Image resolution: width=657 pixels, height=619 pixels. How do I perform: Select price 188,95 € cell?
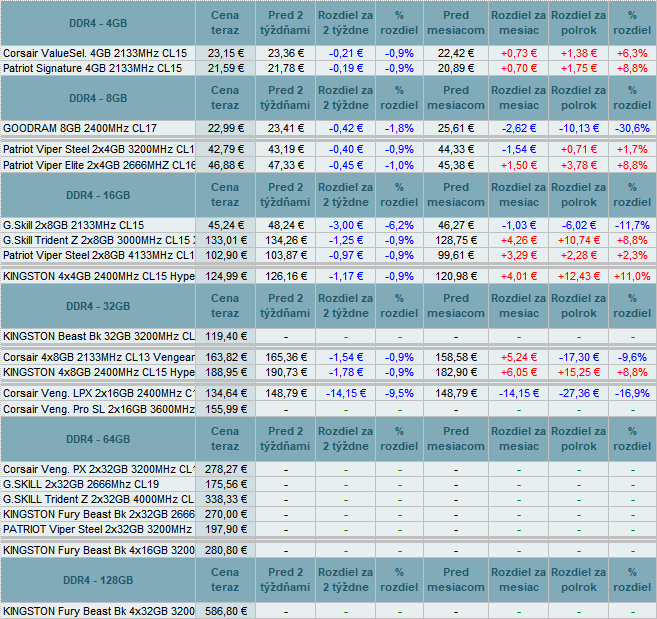pyautogui.click(x=225, y=372)
